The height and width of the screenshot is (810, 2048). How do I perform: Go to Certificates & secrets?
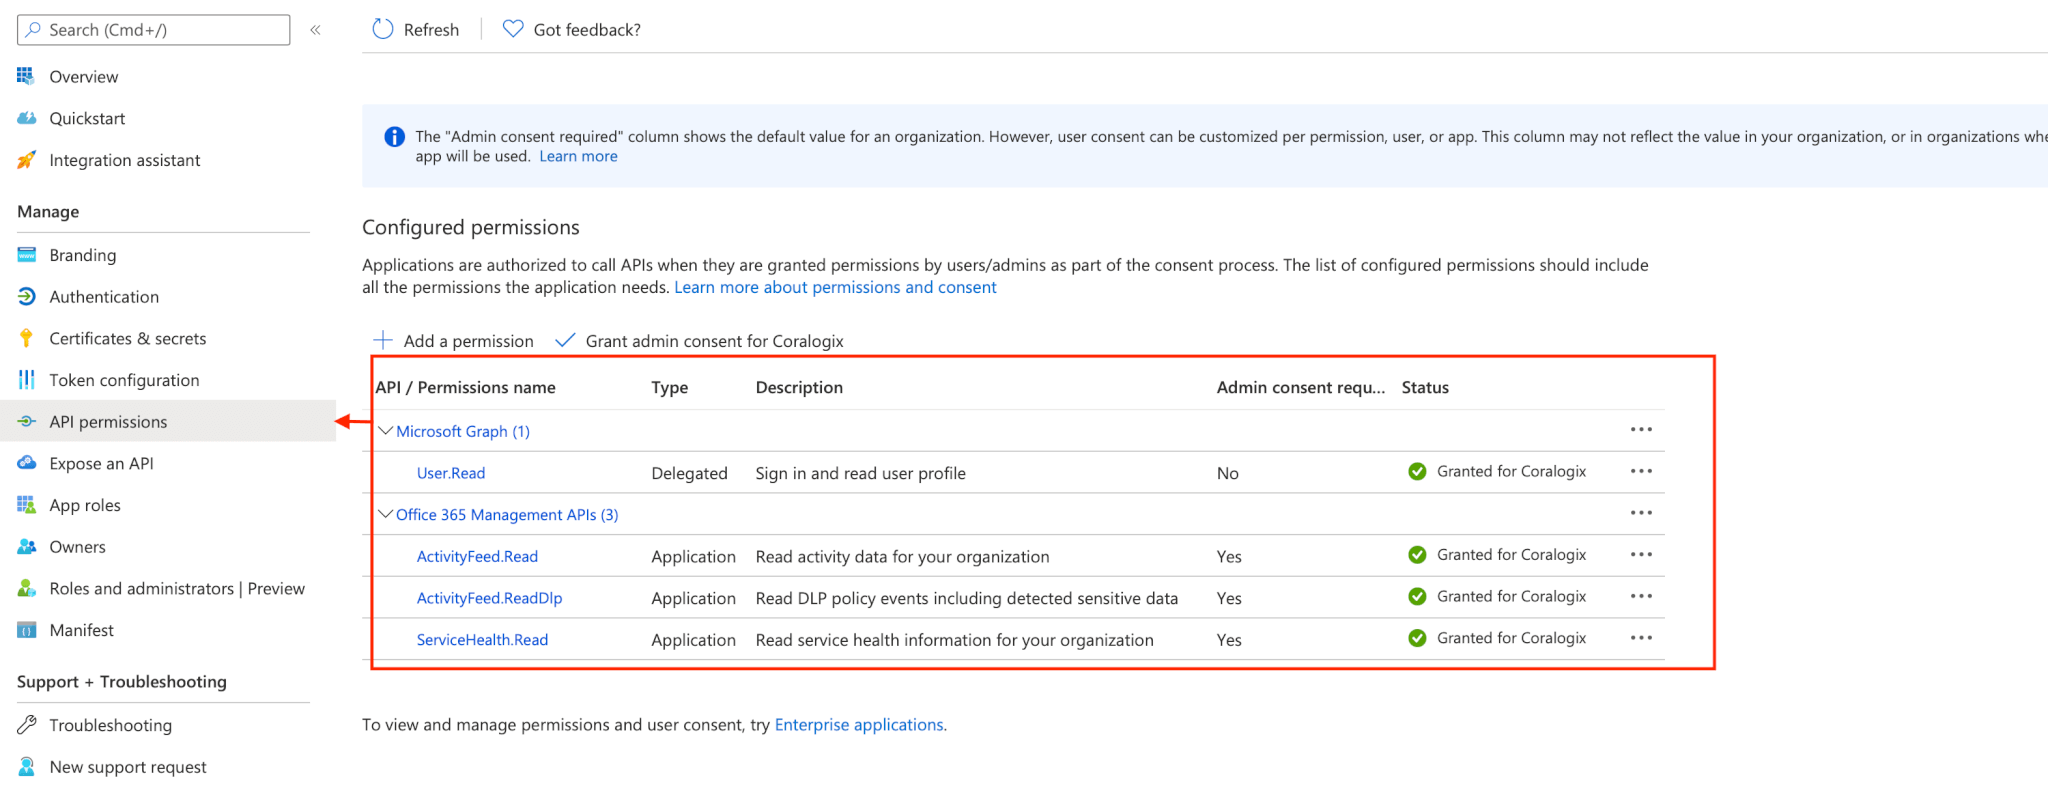(x=128, y=339)
